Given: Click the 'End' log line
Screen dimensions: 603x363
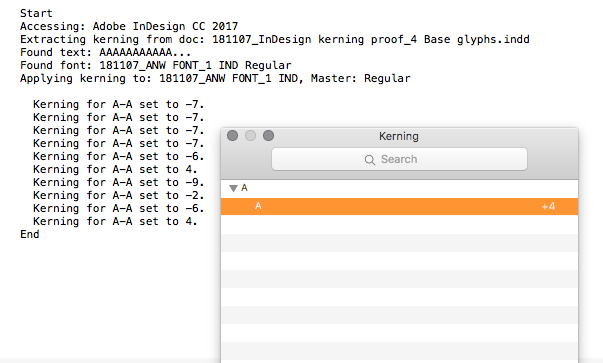Looking at the screenshot, I should tap(30, 235).
